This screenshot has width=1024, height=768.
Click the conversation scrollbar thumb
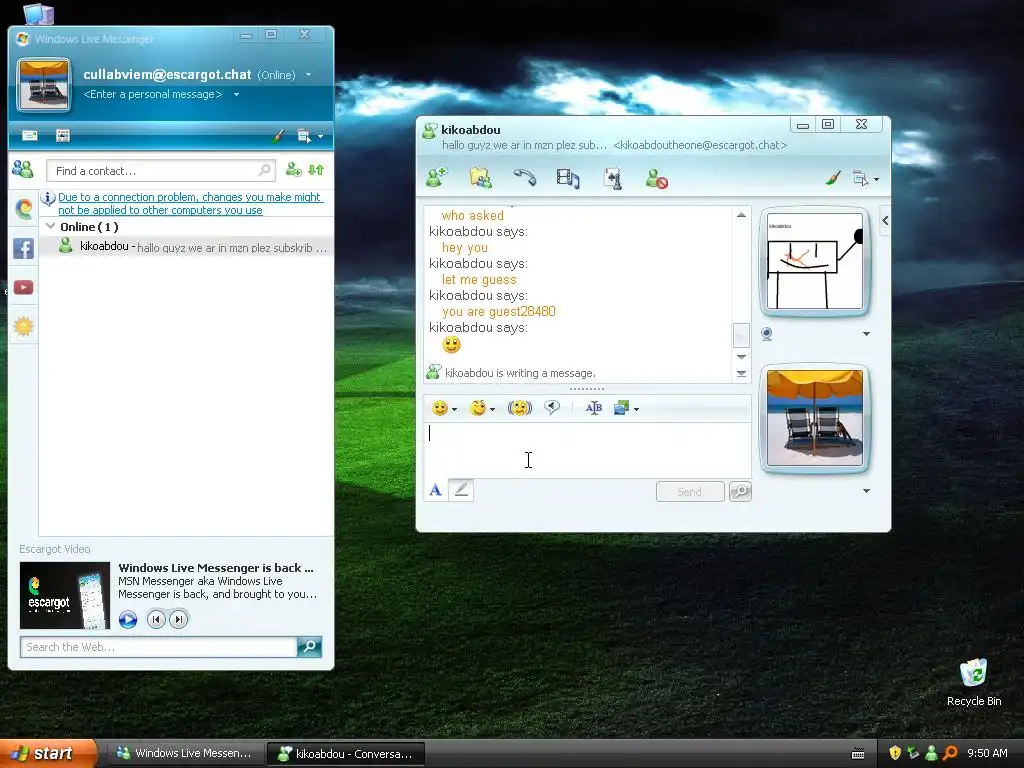tap(741, 336)
